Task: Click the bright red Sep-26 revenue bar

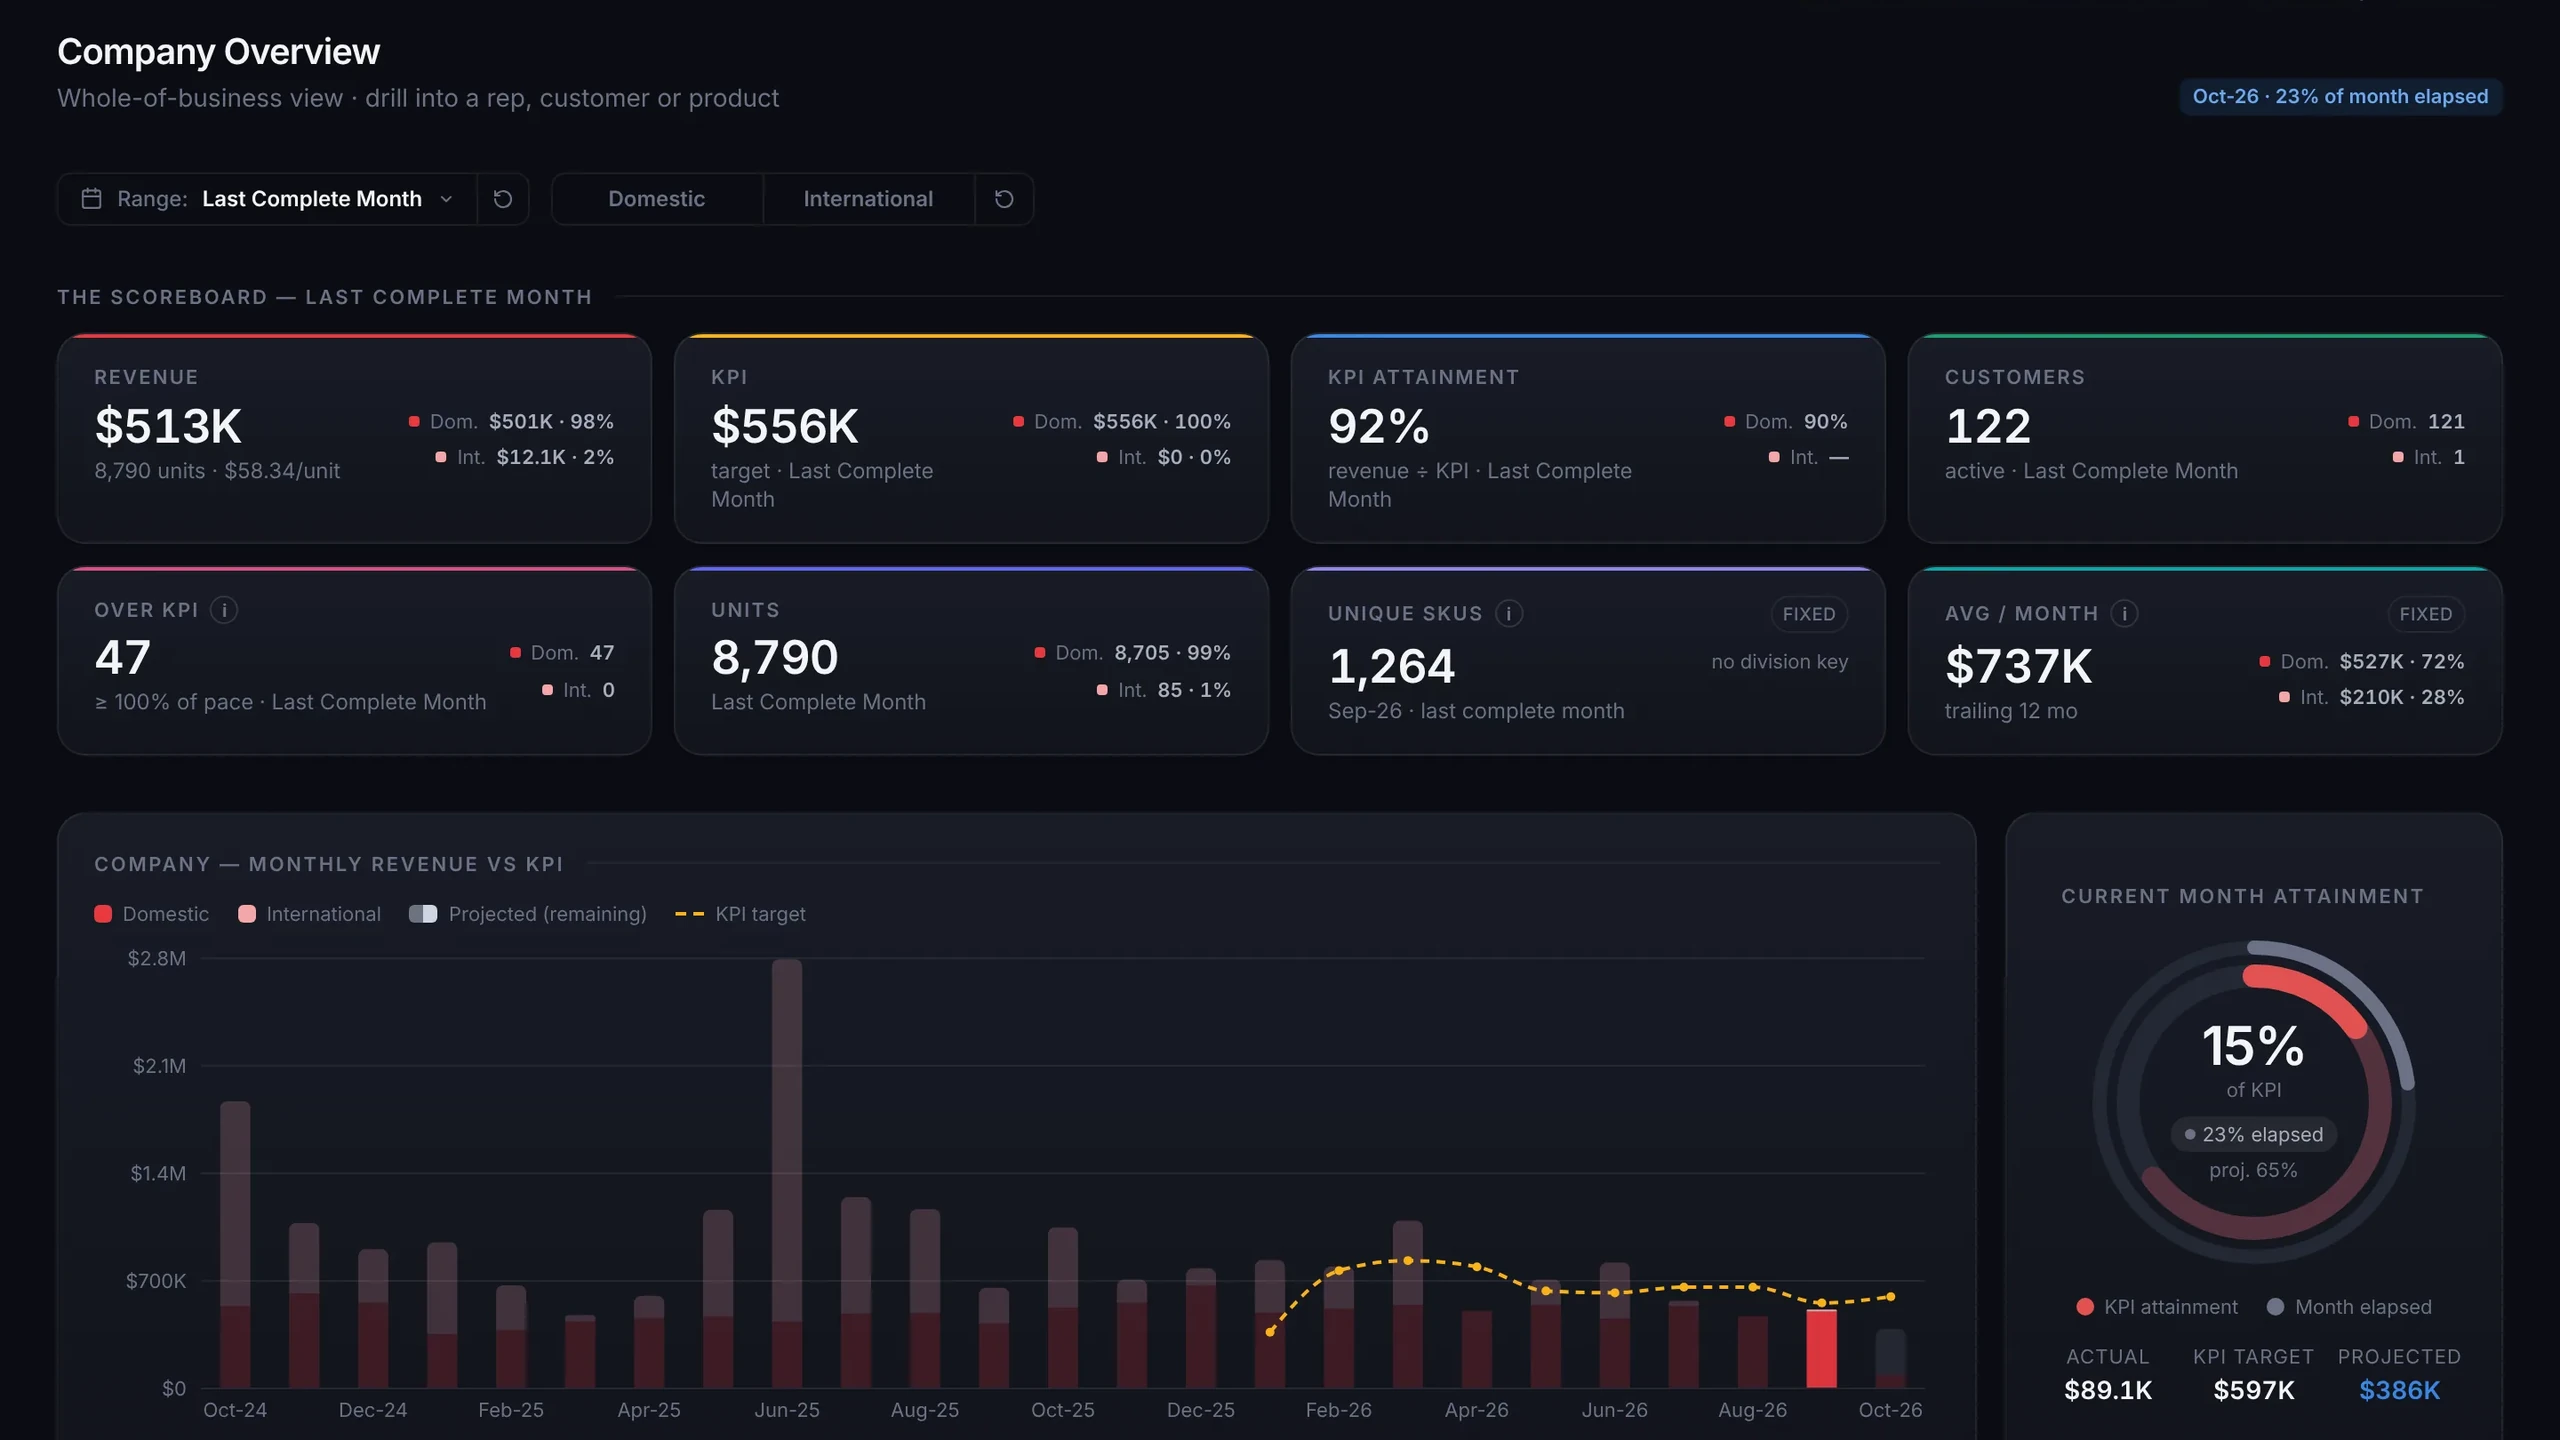Action: [x=1822, y=1348]
